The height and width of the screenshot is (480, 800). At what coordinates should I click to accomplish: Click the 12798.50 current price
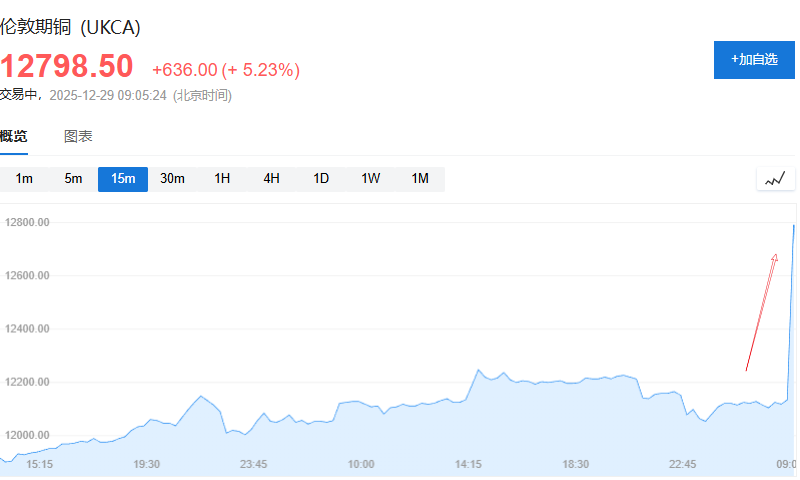click(67, 66)
